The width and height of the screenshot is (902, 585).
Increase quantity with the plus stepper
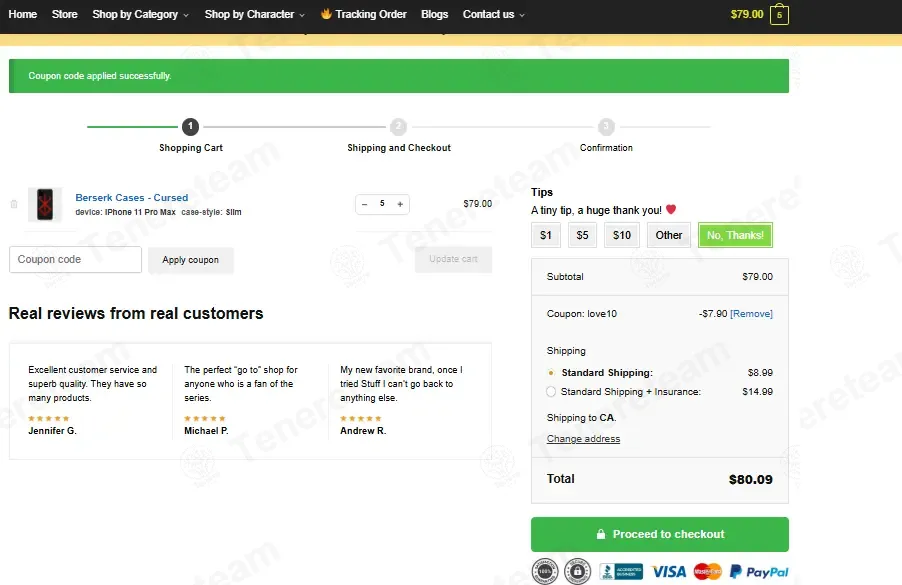pos(400,204)
